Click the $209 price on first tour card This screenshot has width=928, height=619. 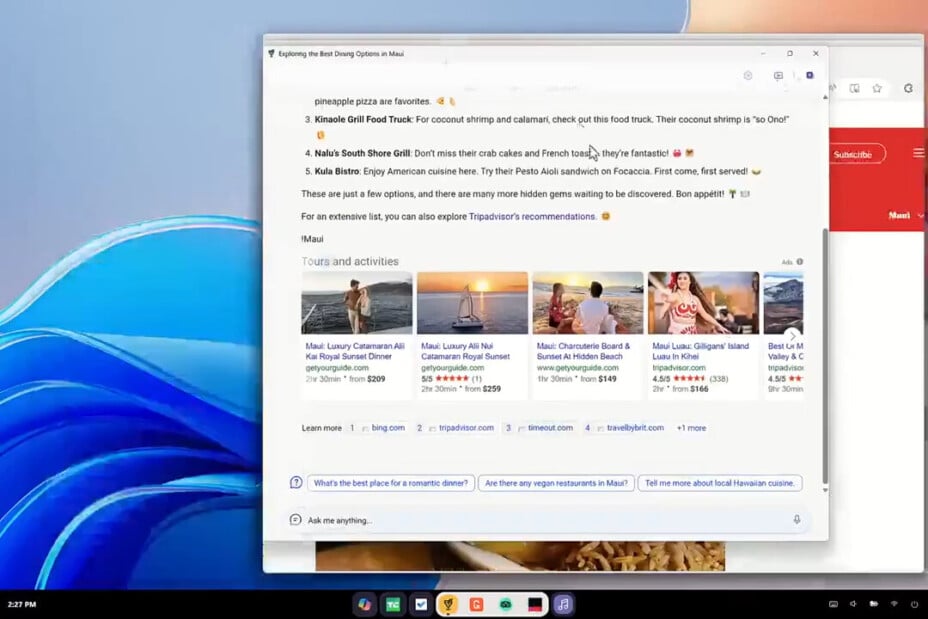point(376,379)
